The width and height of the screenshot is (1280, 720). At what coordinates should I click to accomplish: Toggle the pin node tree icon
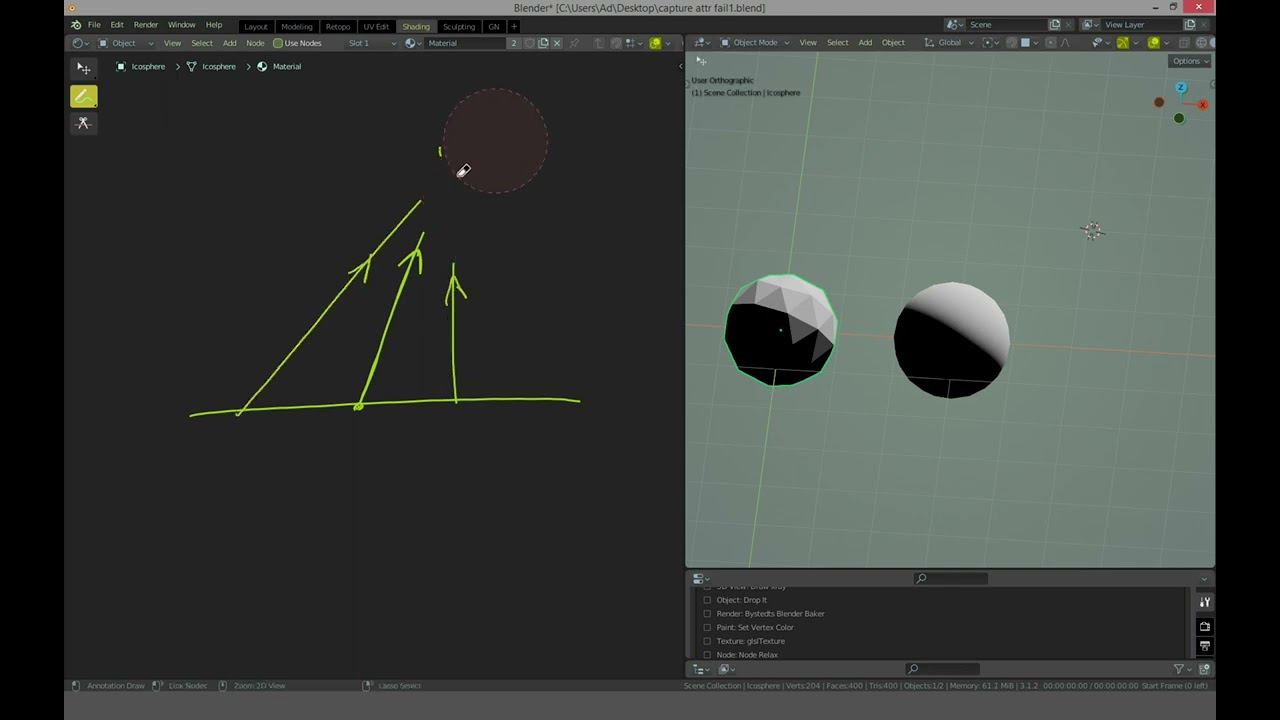(574, 43)
